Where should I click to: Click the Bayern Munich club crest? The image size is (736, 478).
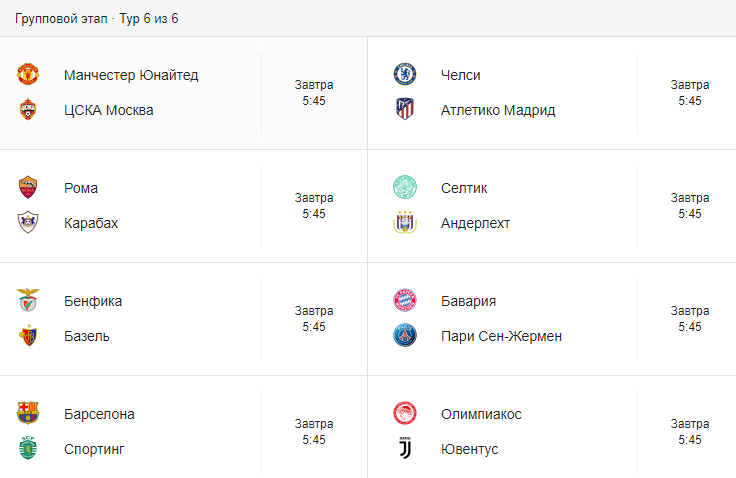click(405, 301)
